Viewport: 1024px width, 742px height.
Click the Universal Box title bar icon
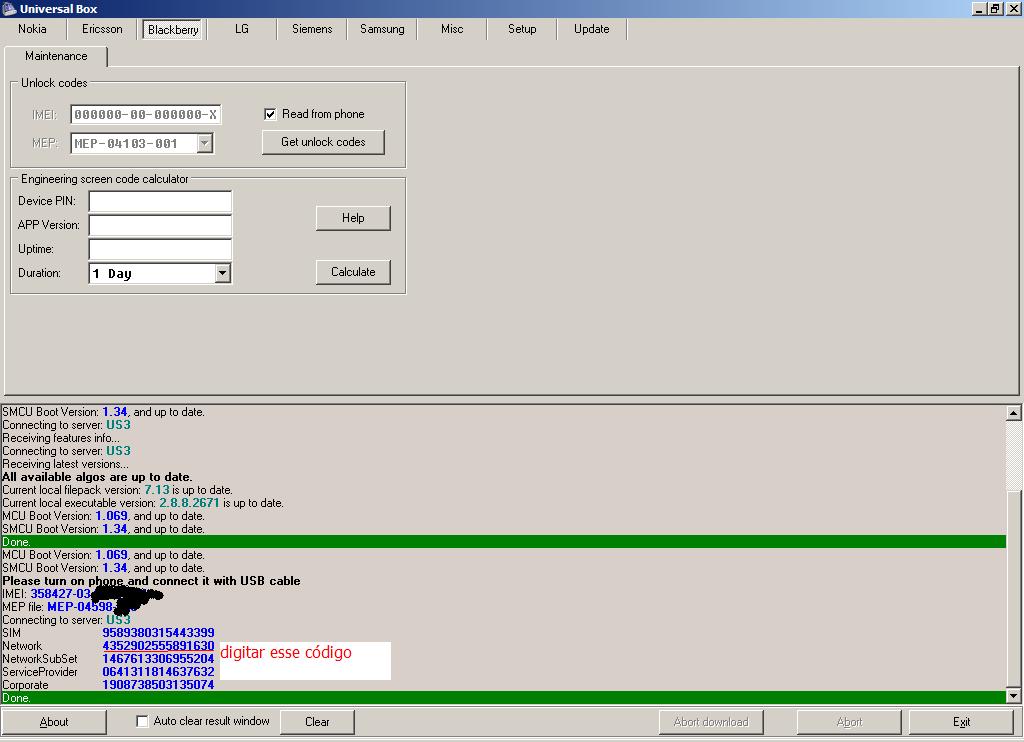[9, 8]
